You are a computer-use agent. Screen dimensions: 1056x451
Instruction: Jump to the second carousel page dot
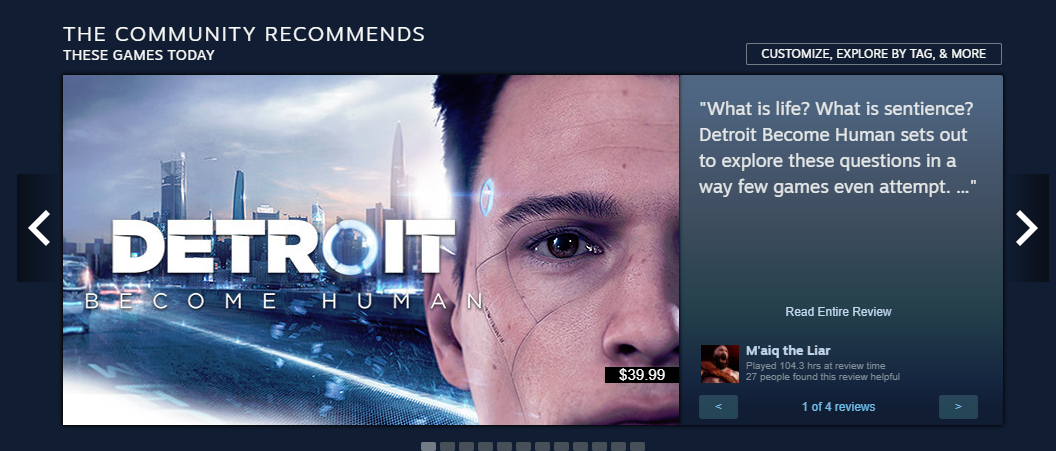click(x=447, y=447)
